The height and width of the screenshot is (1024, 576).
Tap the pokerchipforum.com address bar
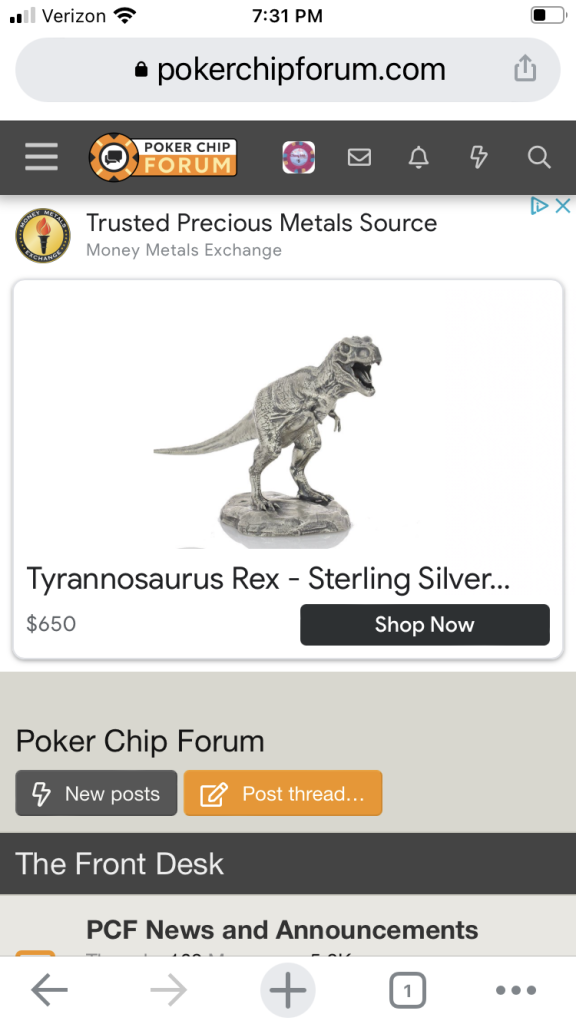[x=288, y=69]
